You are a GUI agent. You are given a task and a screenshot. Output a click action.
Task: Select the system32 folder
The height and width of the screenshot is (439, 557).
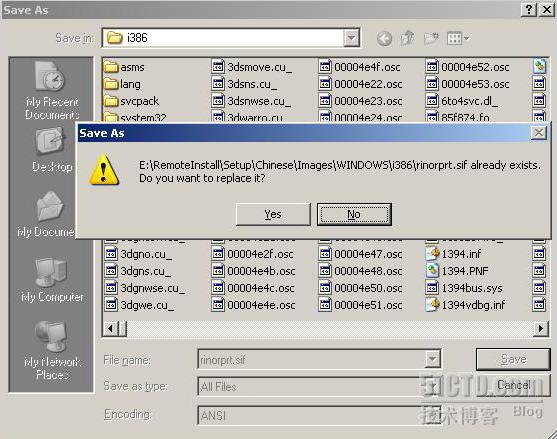135,117
